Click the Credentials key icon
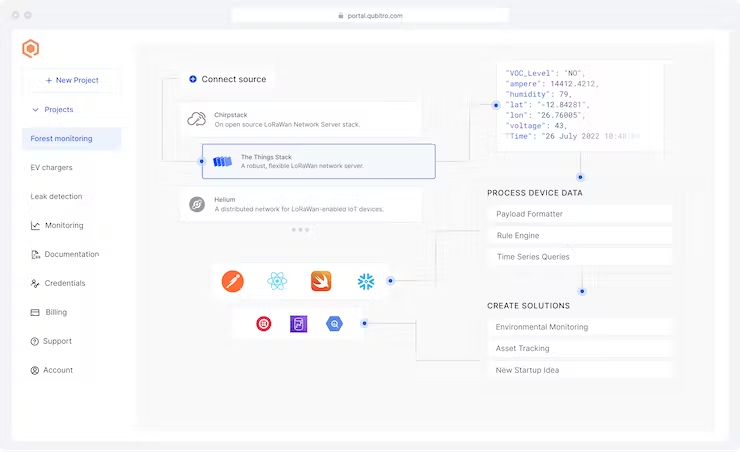The image size is (740, 452). pos(35,284)
